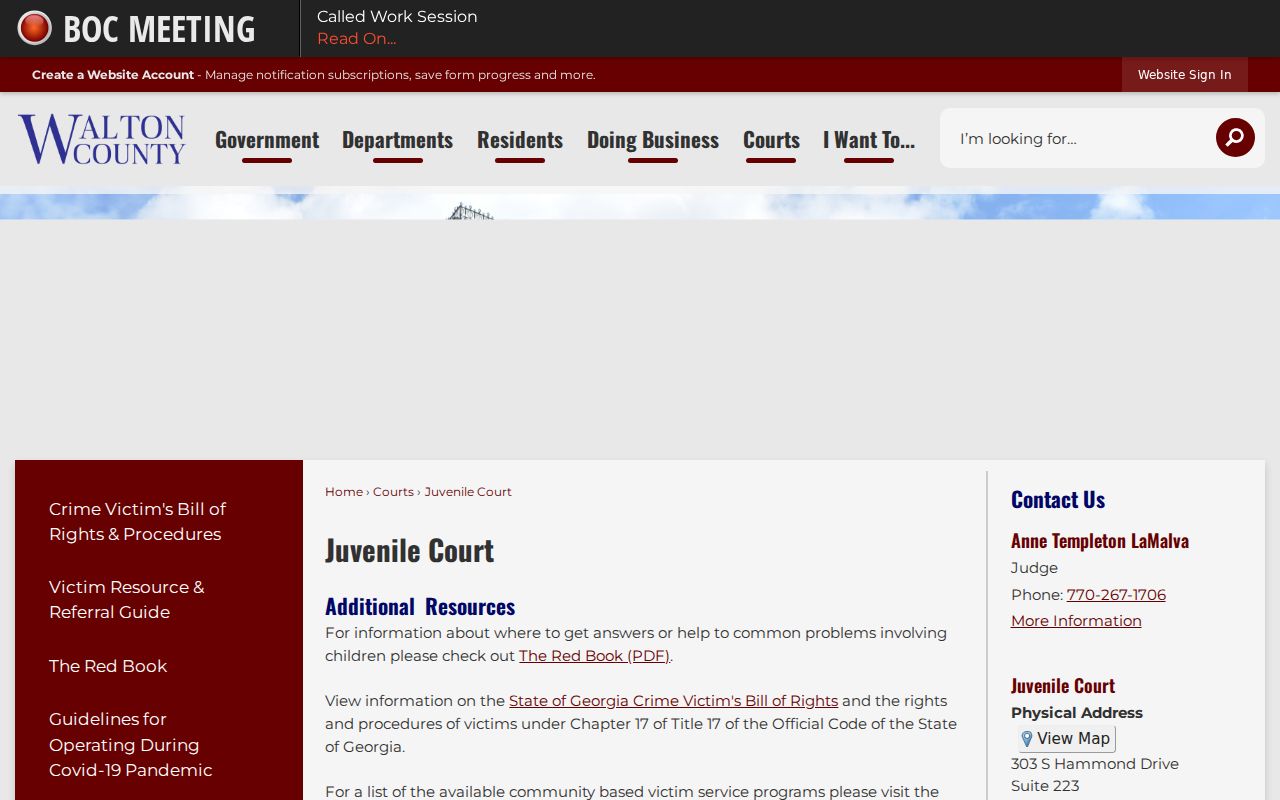Click the Anne Templeton LaMalva name
The width and height of the screenshot is (1280, 800).
(1100, 541)
